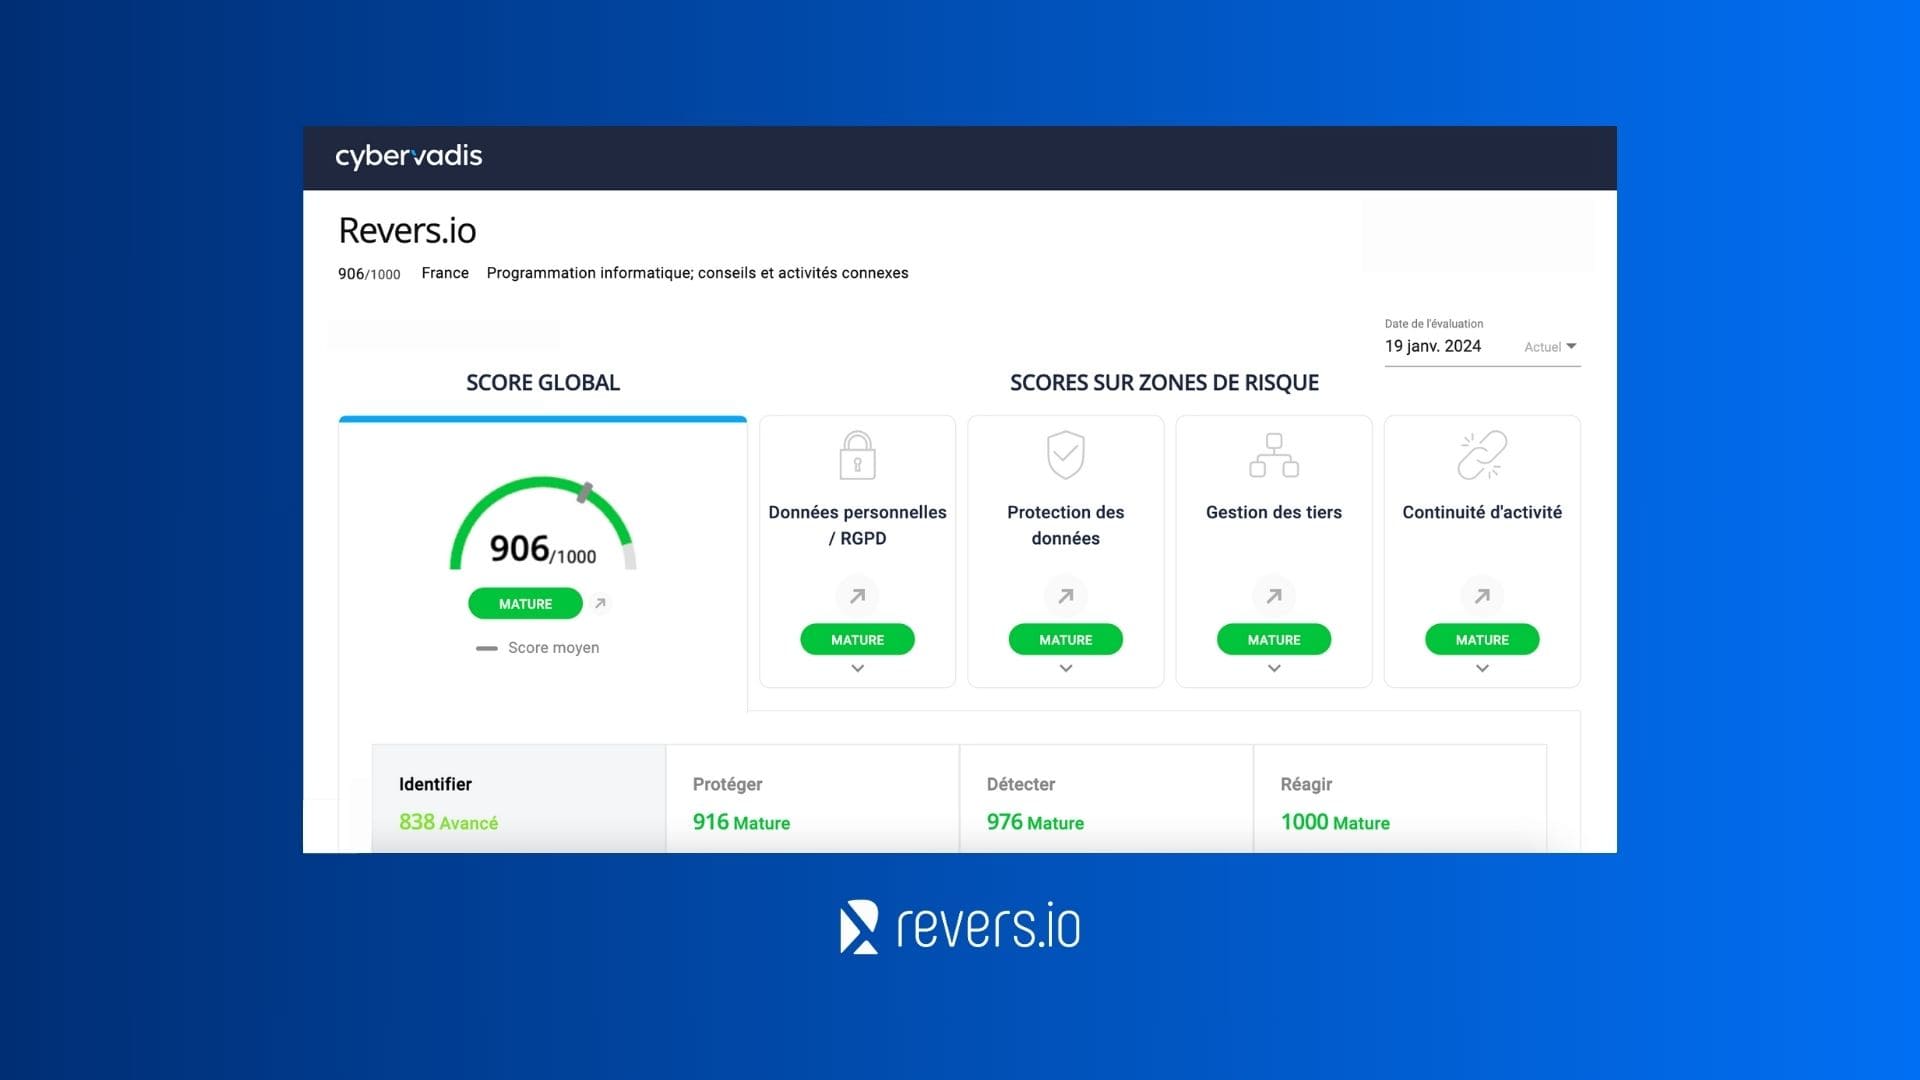Viewport: 1920px width, 1080px height.
Task: Click the 838 Avancé score value
Action: tap(448, 822)
